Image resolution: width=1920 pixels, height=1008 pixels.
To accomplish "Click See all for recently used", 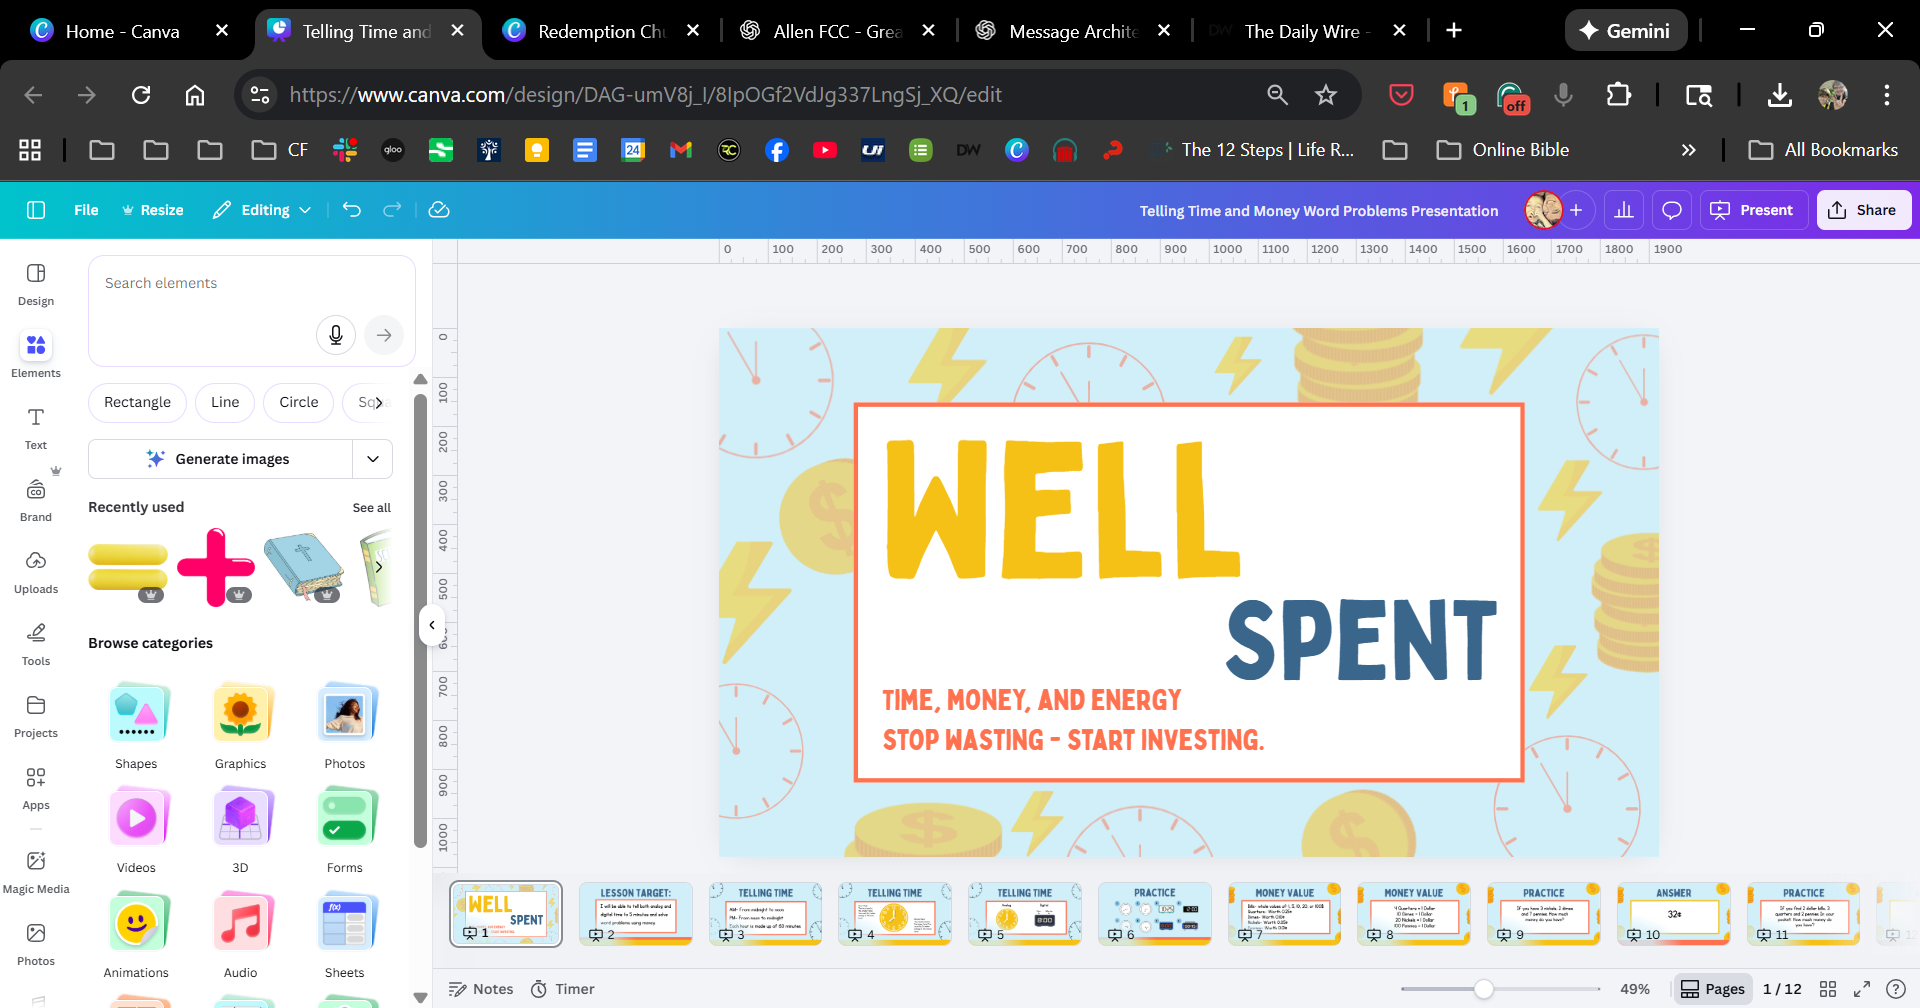I will (x=371, y=508).
